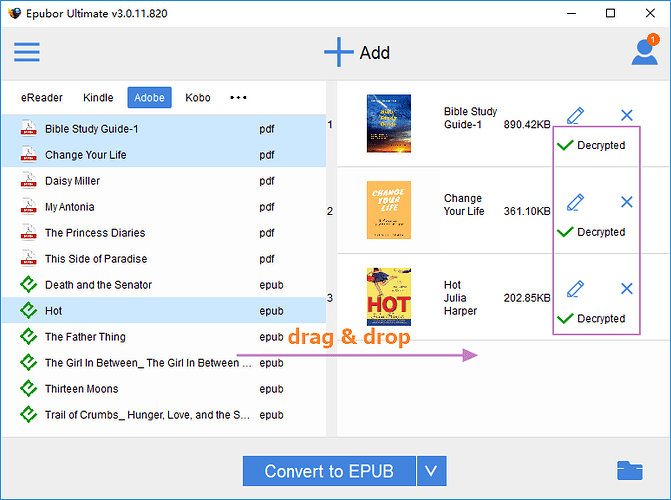The width and height of the screenshot is (671, 500).
Task: Click Decrypted status of Change Your Life
Action: 591,232
